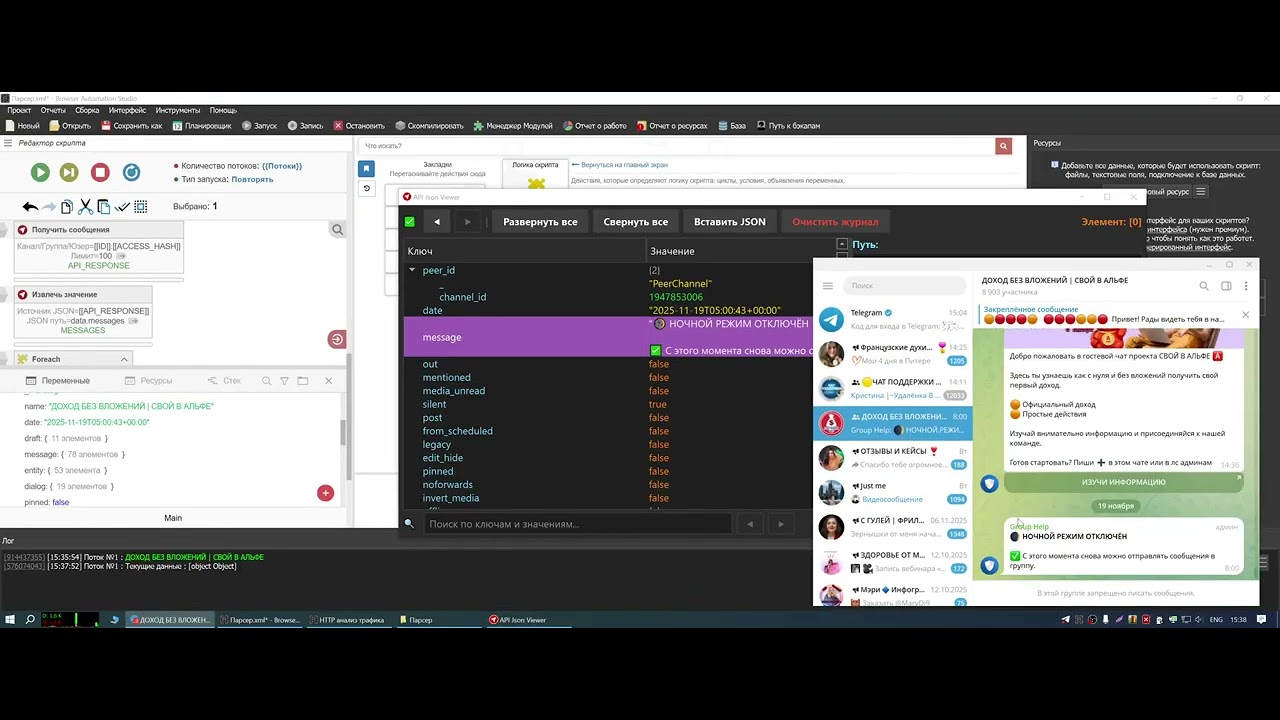This screenshot has width=1280, height=720.
Task: Click the blue bookmark icon
Action: 367,169
